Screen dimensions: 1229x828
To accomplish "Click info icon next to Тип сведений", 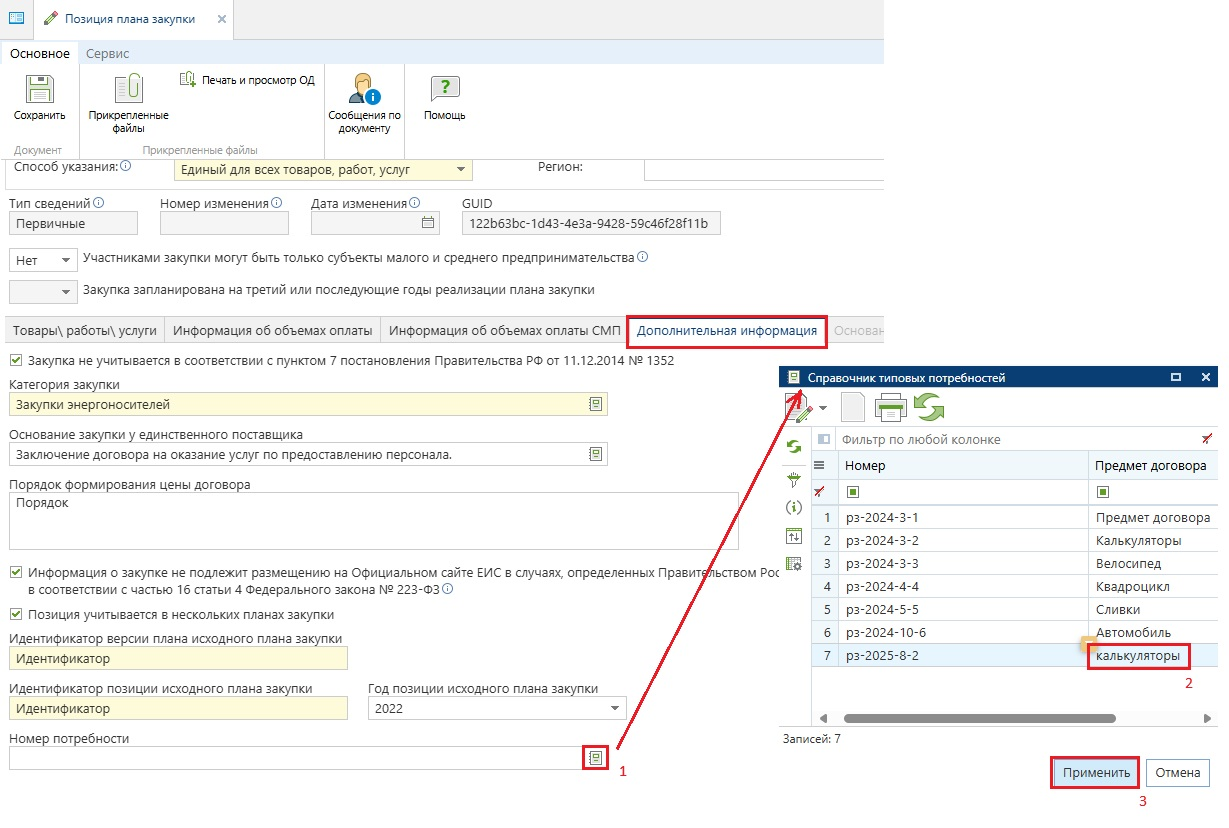I will (98, 203).
